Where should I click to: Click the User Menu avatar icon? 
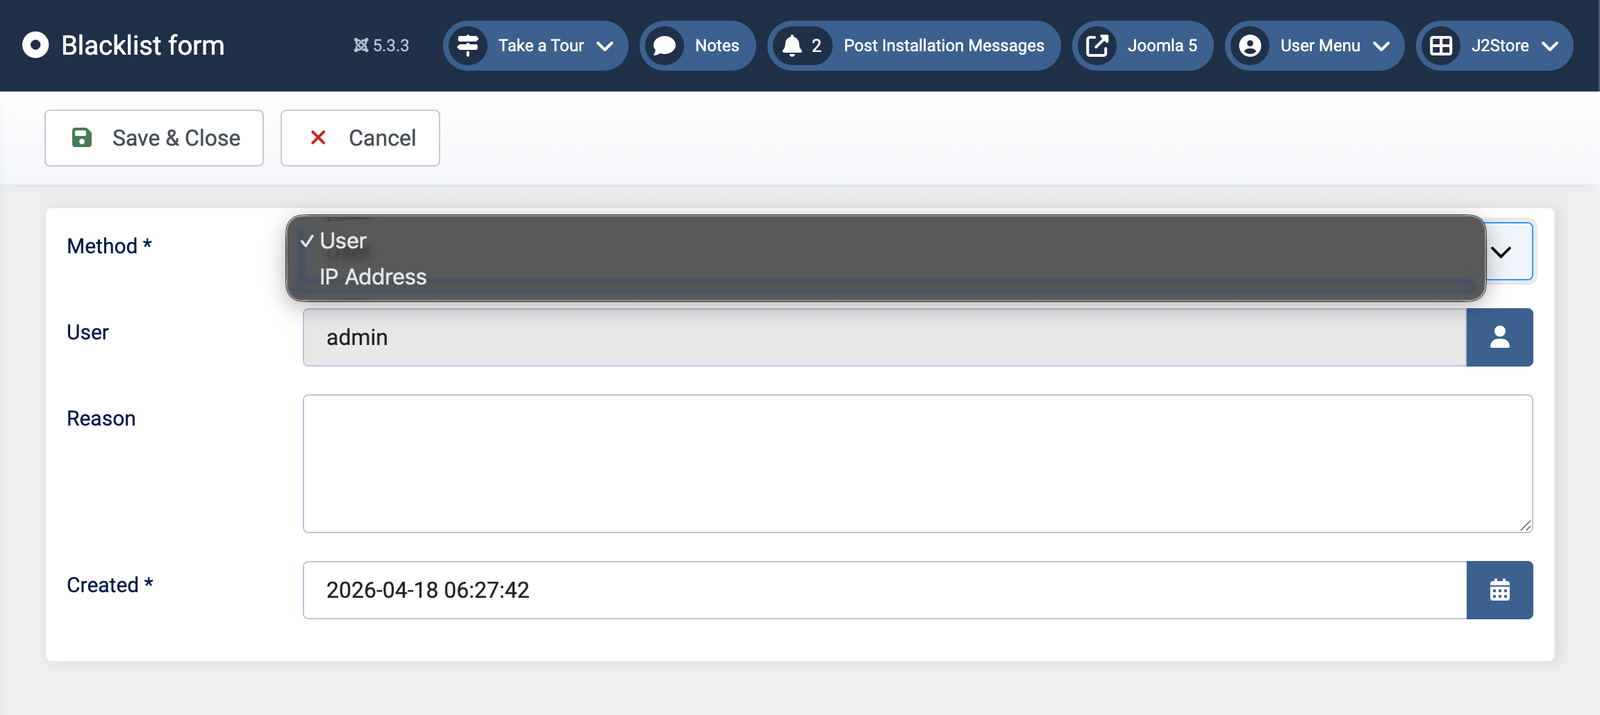[1249, 46]
